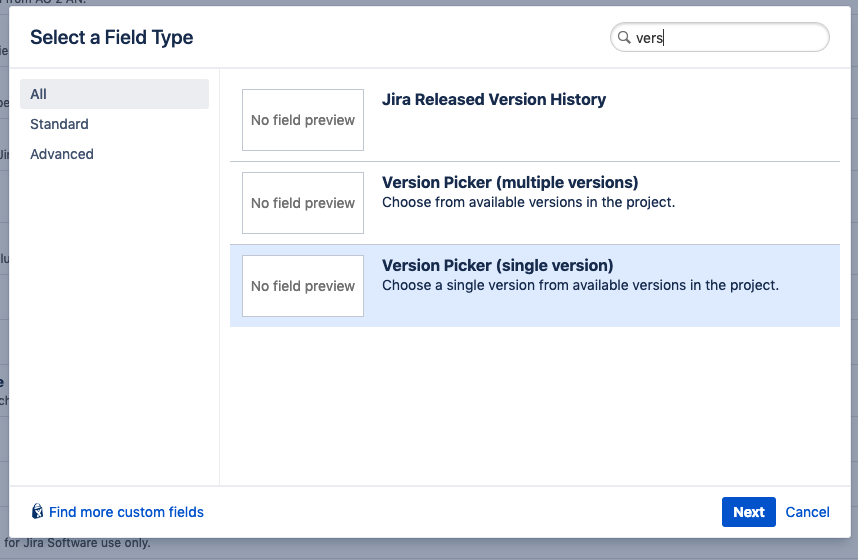Click preview box for Version Picker (single version)
Viewport: 858px width, 560px height.
click(303, 286)
